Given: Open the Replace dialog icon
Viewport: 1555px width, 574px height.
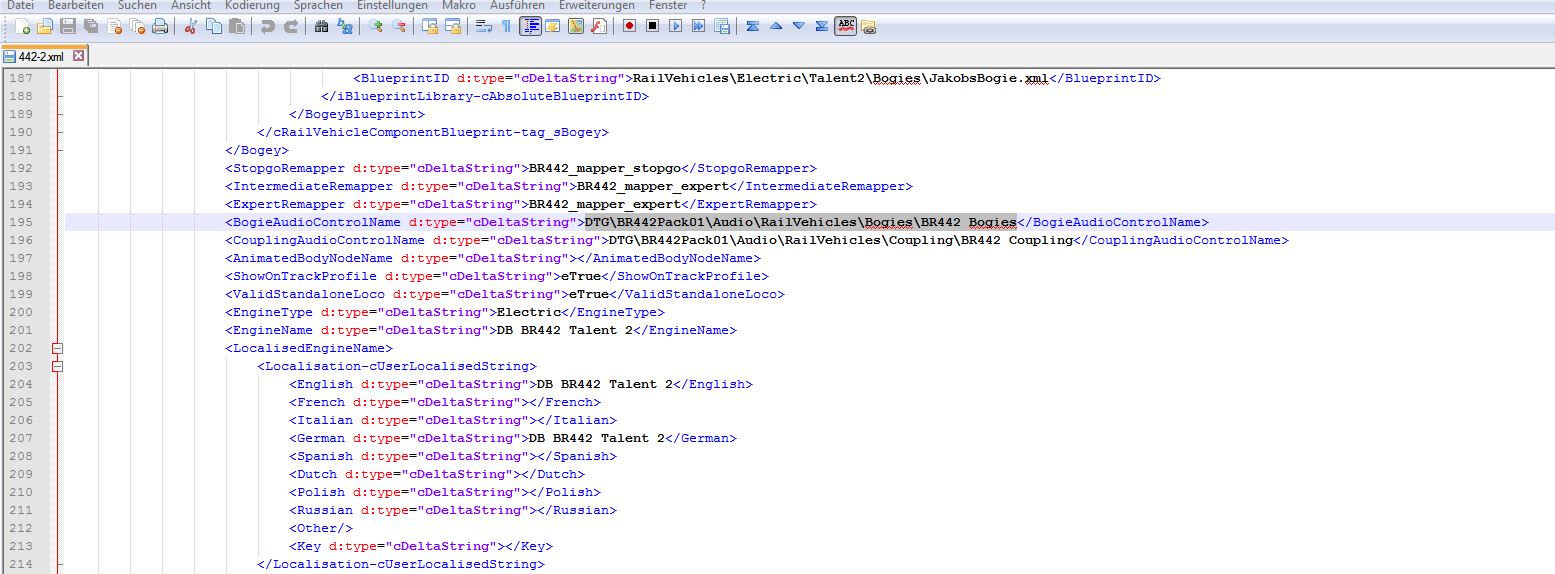Looking at the screenshot, I should pyautogui.click(x=344, y=26).
